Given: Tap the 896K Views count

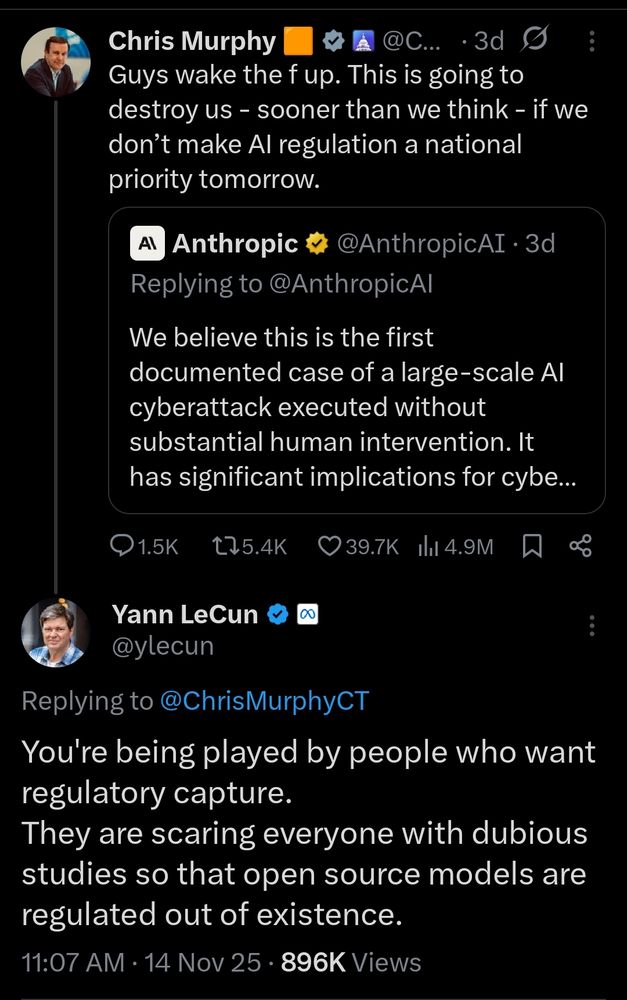Looking at the screenshot, I should click(x=351, y=962).
